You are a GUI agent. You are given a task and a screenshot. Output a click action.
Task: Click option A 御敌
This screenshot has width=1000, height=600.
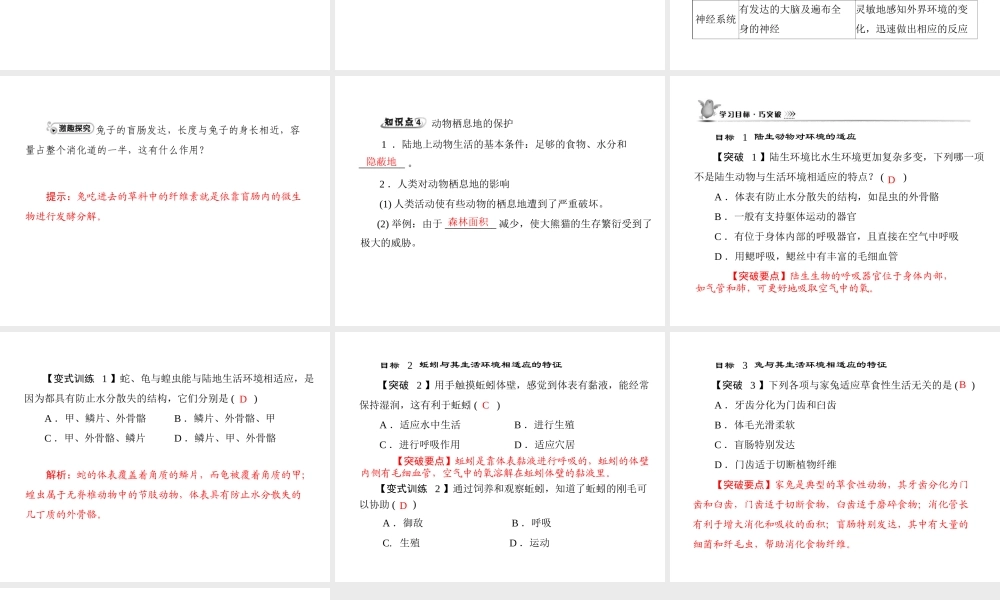coord(402,523)
